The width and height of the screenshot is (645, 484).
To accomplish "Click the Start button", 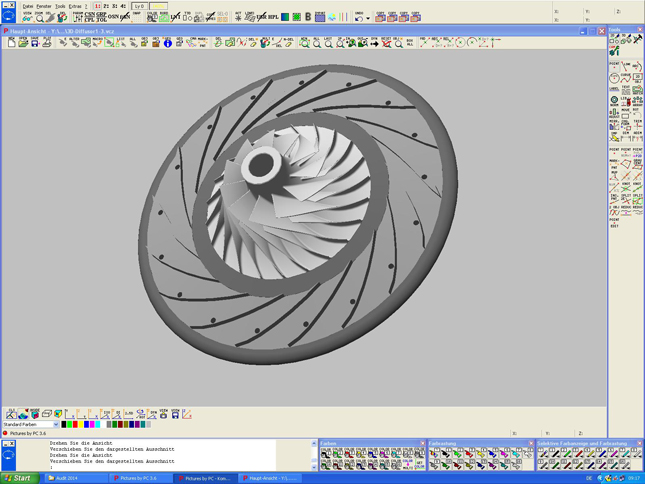I will (x=18, y=478).
